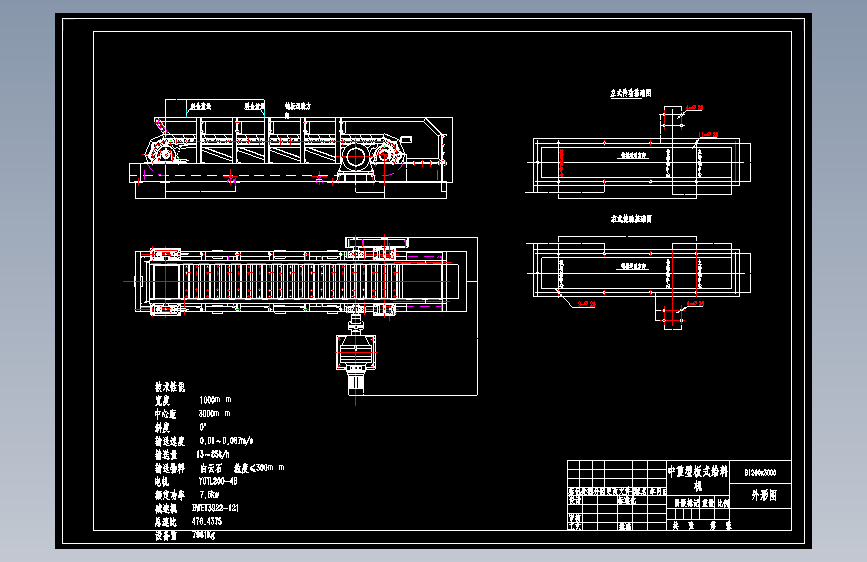Select the 粒度≤300mm text

click(259, 468)
